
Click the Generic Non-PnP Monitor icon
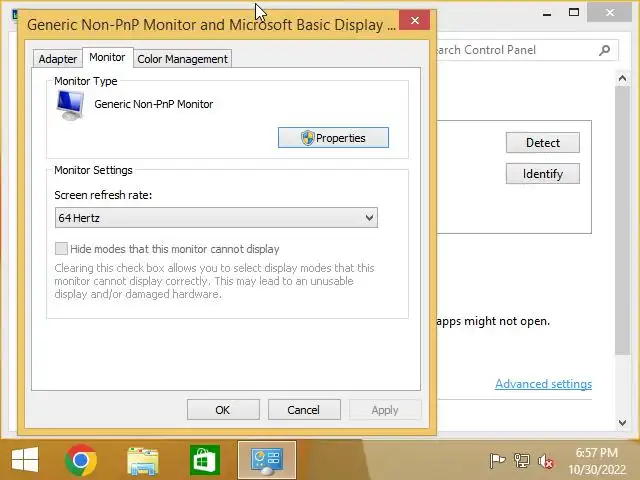pyautogui.click(x=70, y=105)
